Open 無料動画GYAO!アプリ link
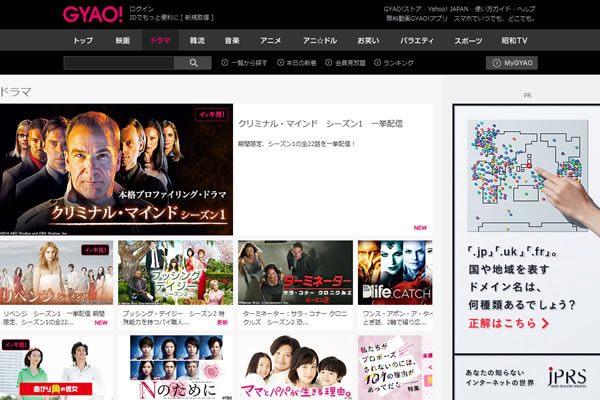600x400 pixels. (x=416, y=18)
